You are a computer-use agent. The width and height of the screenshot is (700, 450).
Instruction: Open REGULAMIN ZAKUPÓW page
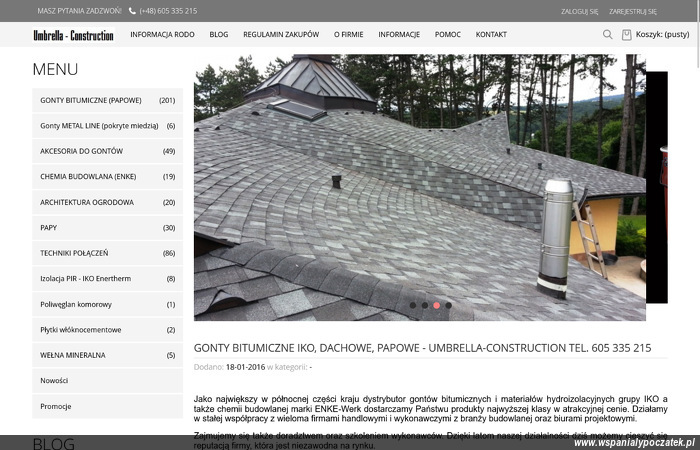[281, 34]
